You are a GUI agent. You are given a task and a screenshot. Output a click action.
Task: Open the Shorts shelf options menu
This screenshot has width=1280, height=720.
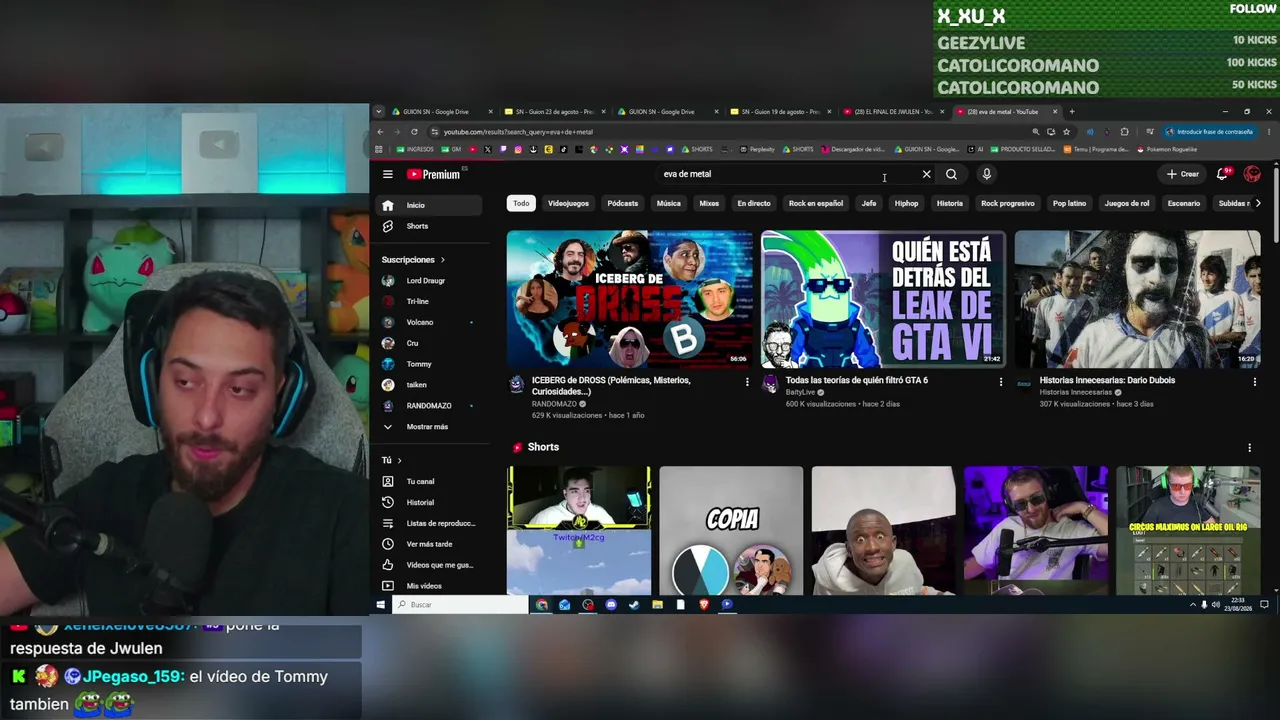tap(1249, 447)
